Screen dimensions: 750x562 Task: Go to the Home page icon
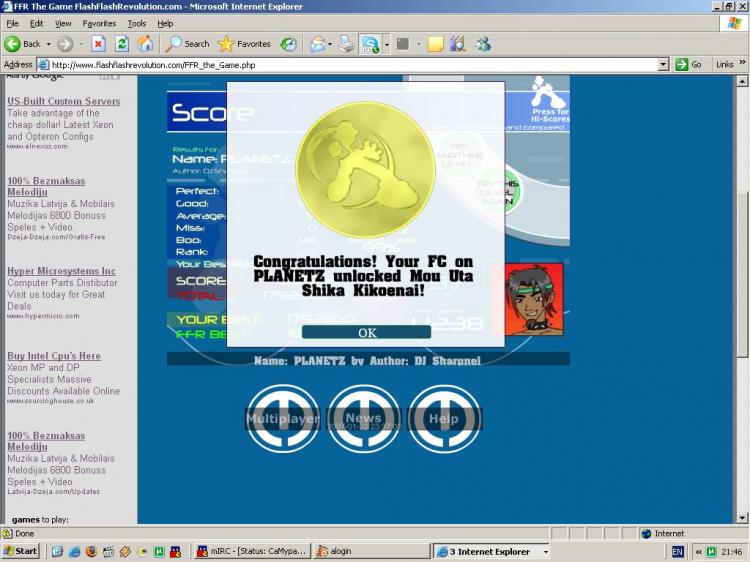point(146,44)
